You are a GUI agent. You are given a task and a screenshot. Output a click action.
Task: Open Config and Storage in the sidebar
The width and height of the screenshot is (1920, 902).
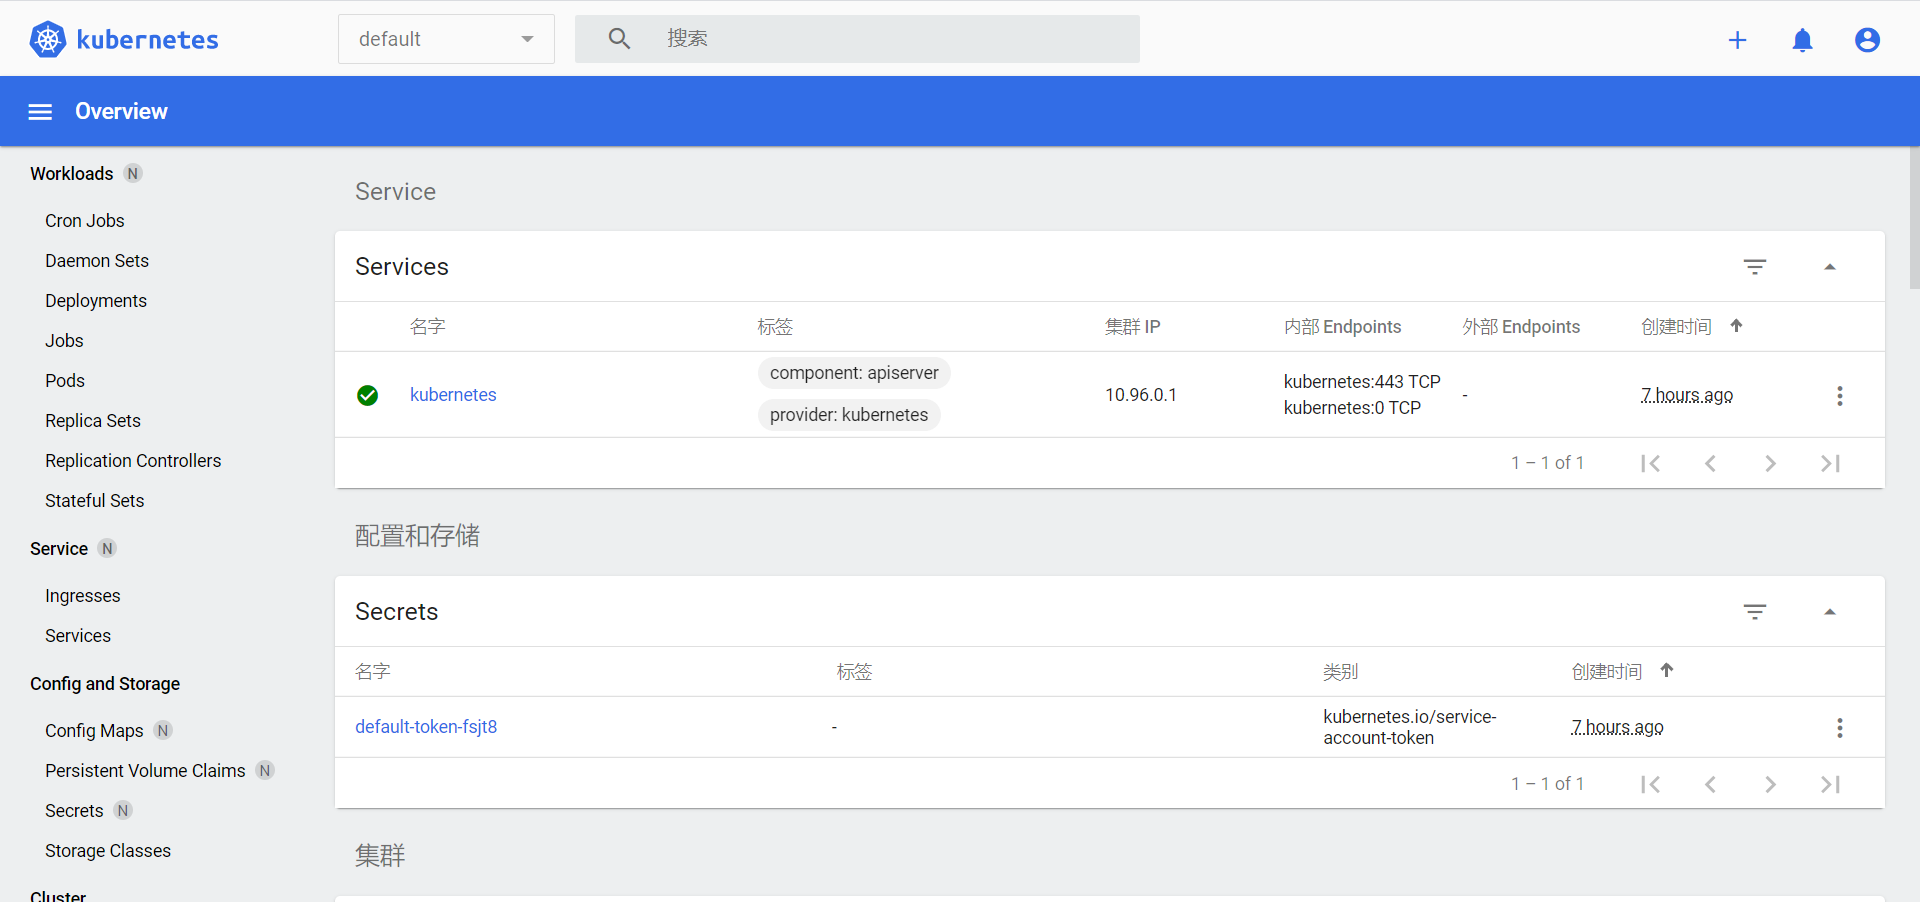[x=105, y=684]
